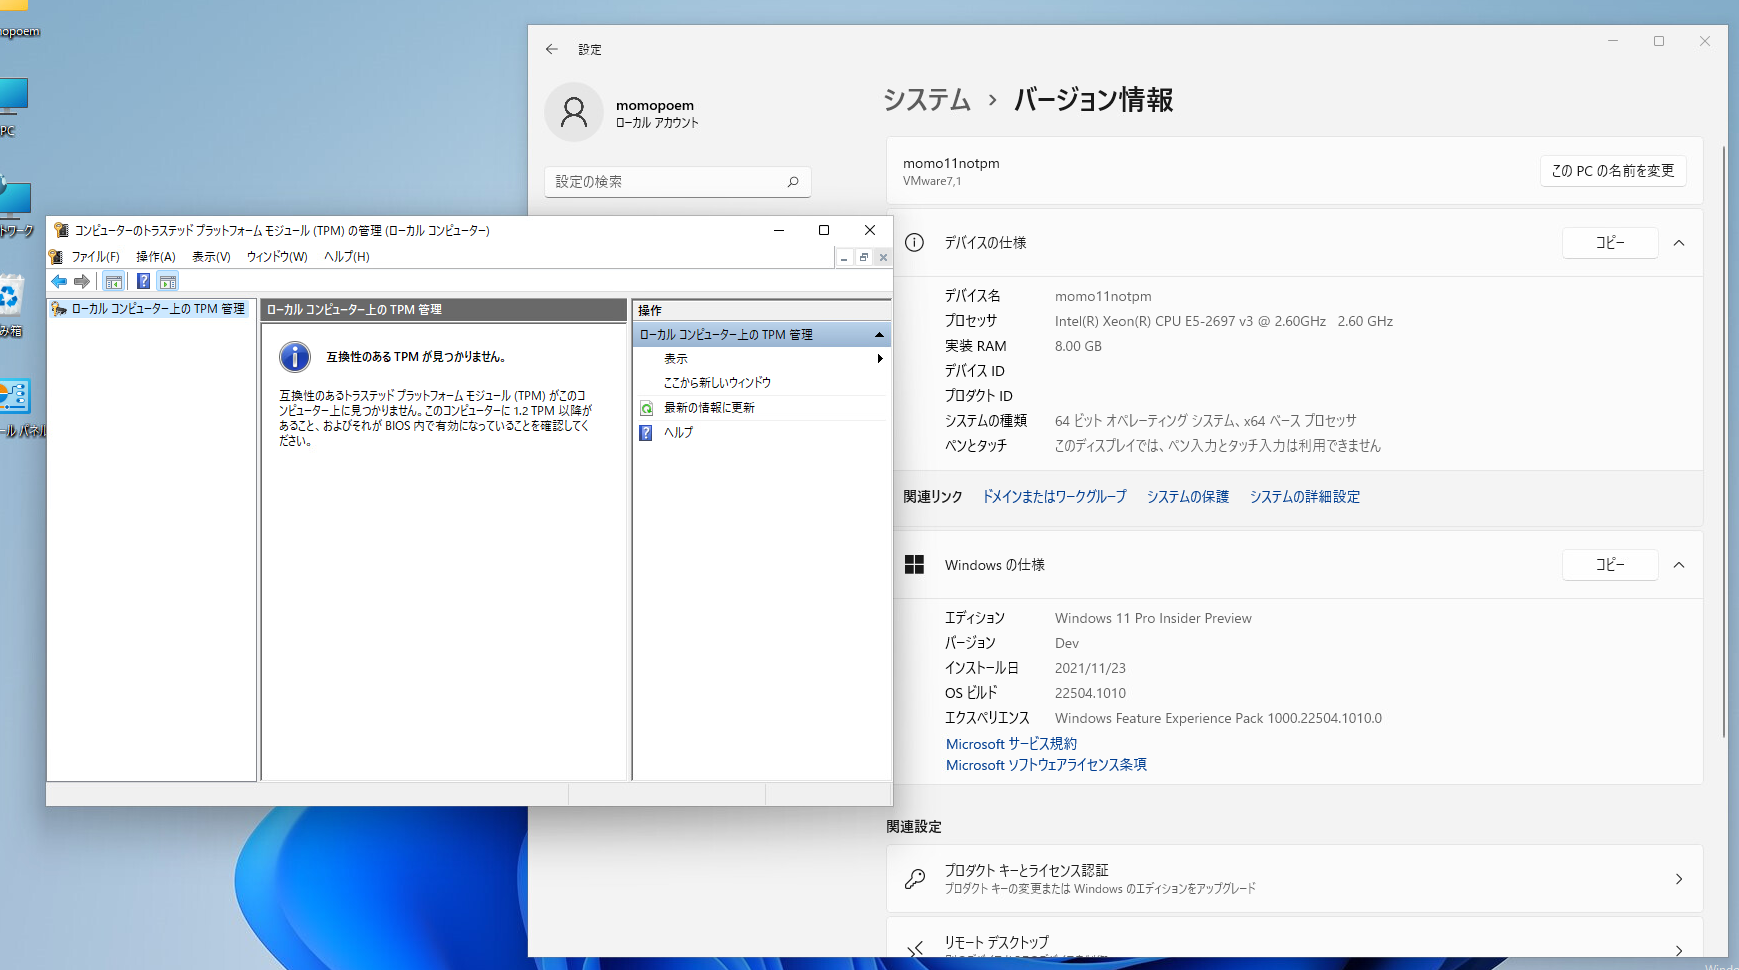Click the install date 2021/11/23
Image resolution: width=1739 pixels, height=970 pixels.
(x=1090, y=668)
